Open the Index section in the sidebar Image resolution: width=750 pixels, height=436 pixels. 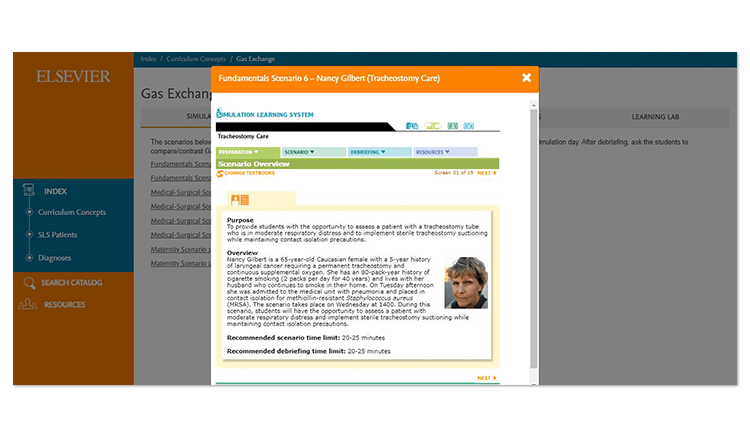coord(55,191)
